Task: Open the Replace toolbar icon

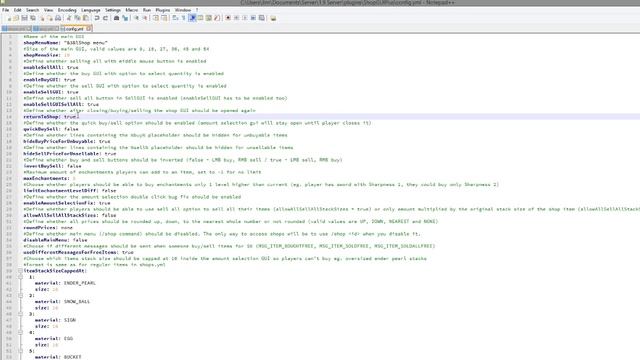Action: tap(125, 18)
